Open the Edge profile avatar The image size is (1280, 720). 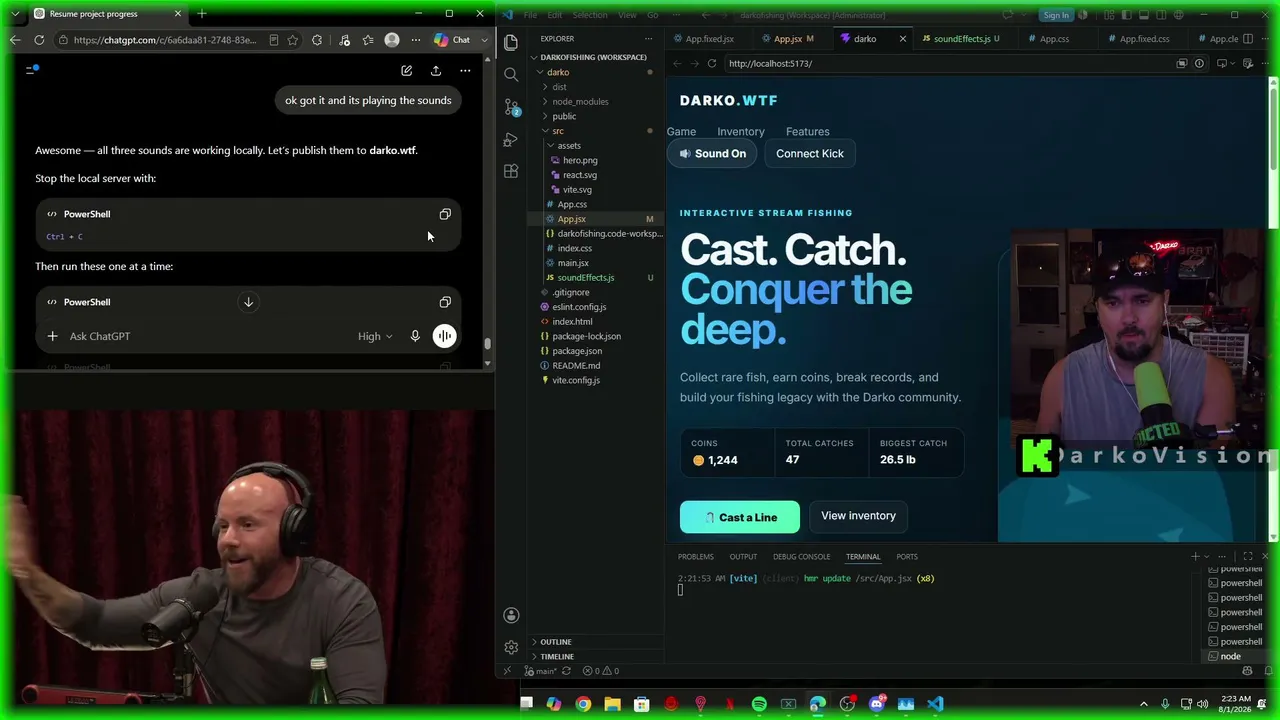[392, 40]
